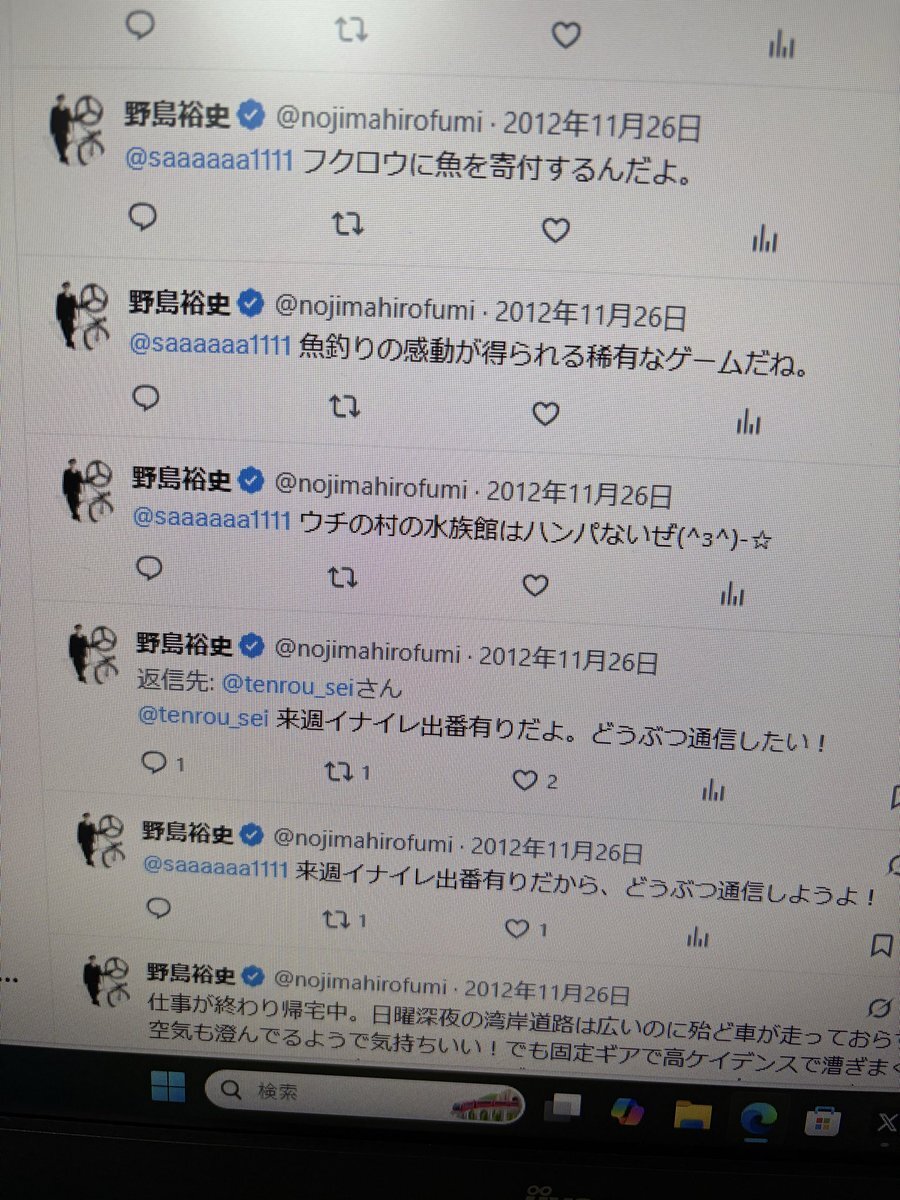This screenshot has width=900, height=1200.
Task: Retweet the フクロウに魚を寄付 tweet
Action: 347,225
